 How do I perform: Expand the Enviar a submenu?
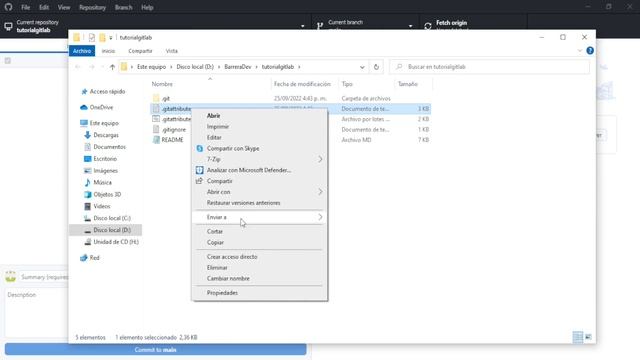(x=260, y=217)
